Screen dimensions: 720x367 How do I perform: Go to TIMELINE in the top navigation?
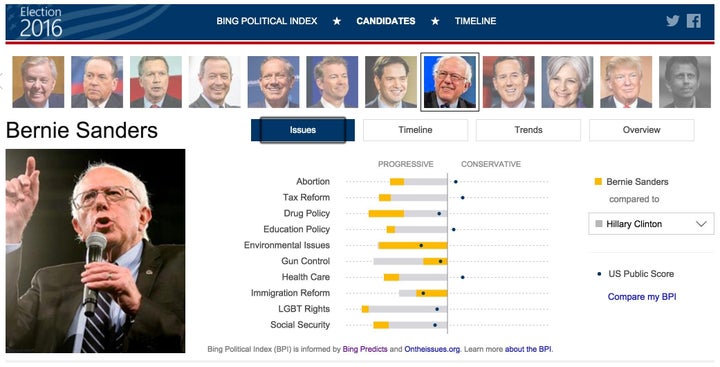pos(475,21)
